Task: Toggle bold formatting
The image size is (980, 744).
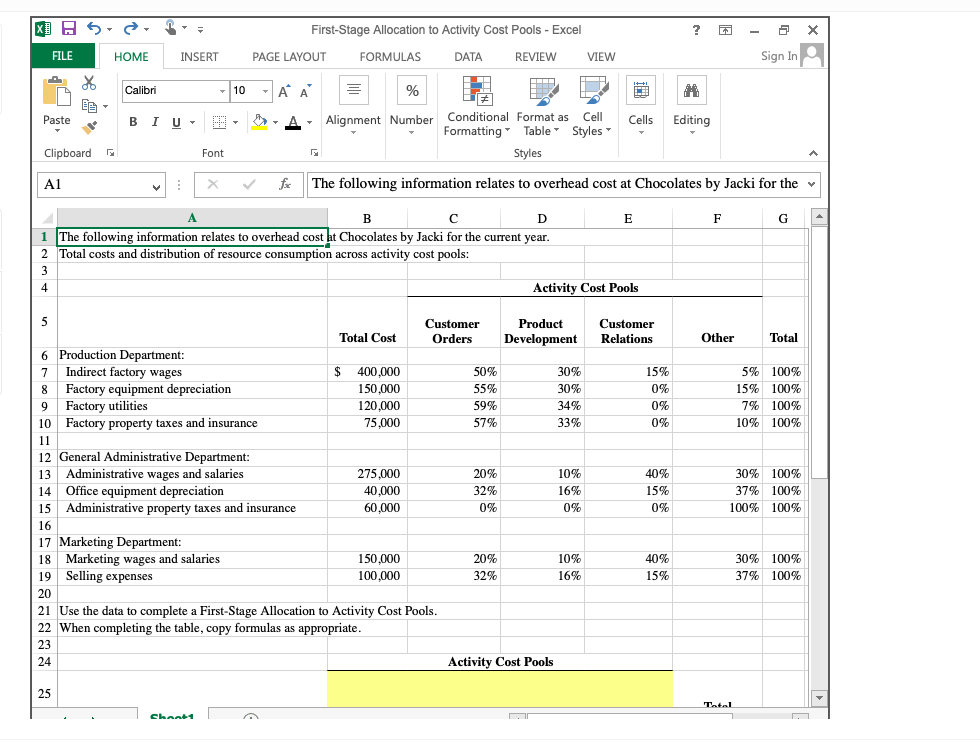Action: pyautogui.click(x=132, y=121)
